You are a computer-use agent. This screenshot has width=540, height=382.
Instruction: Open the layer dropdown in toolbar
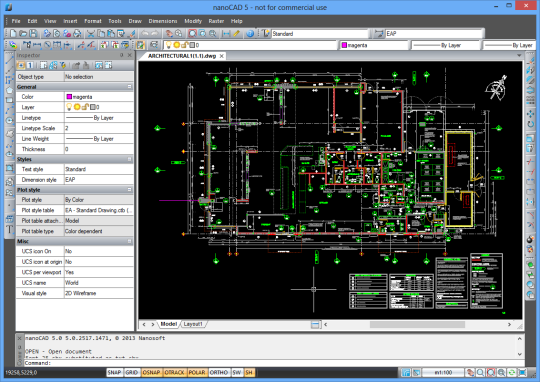[250, 45]
